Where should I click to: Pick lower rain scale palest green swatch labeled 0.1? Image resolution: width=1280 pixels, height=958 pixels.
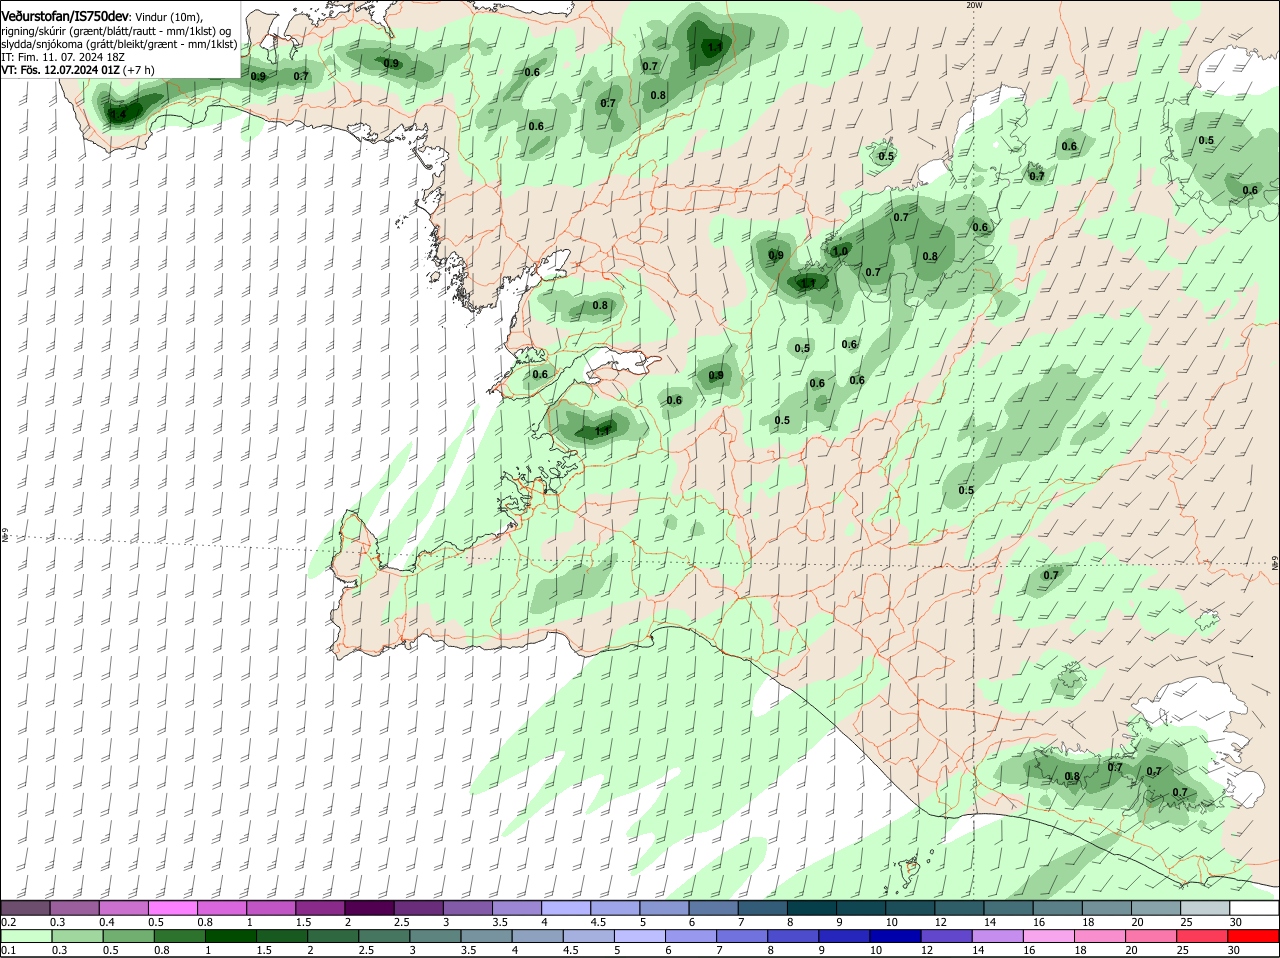tap(25, 936)
